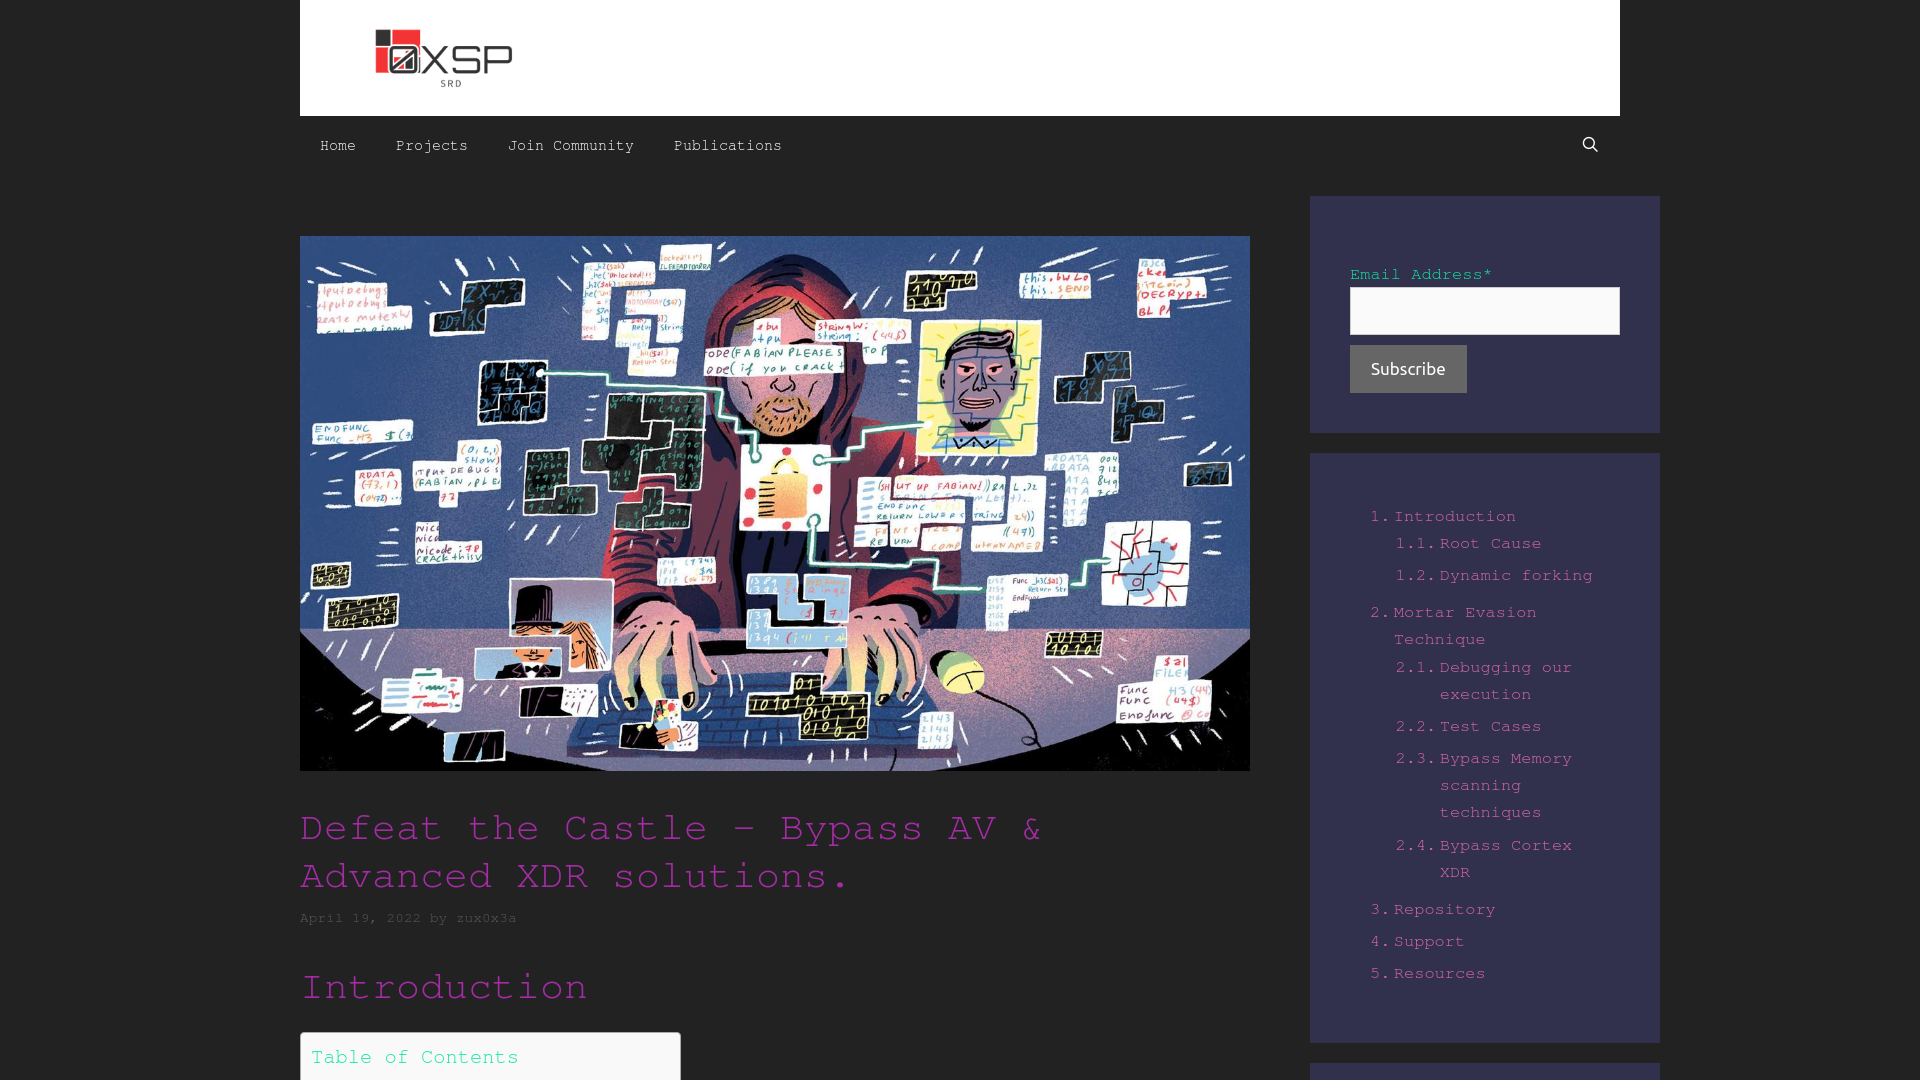Jump to Resources section
The image size is (1920, 1080).
pyautogui.click(x=1440, y=974)
